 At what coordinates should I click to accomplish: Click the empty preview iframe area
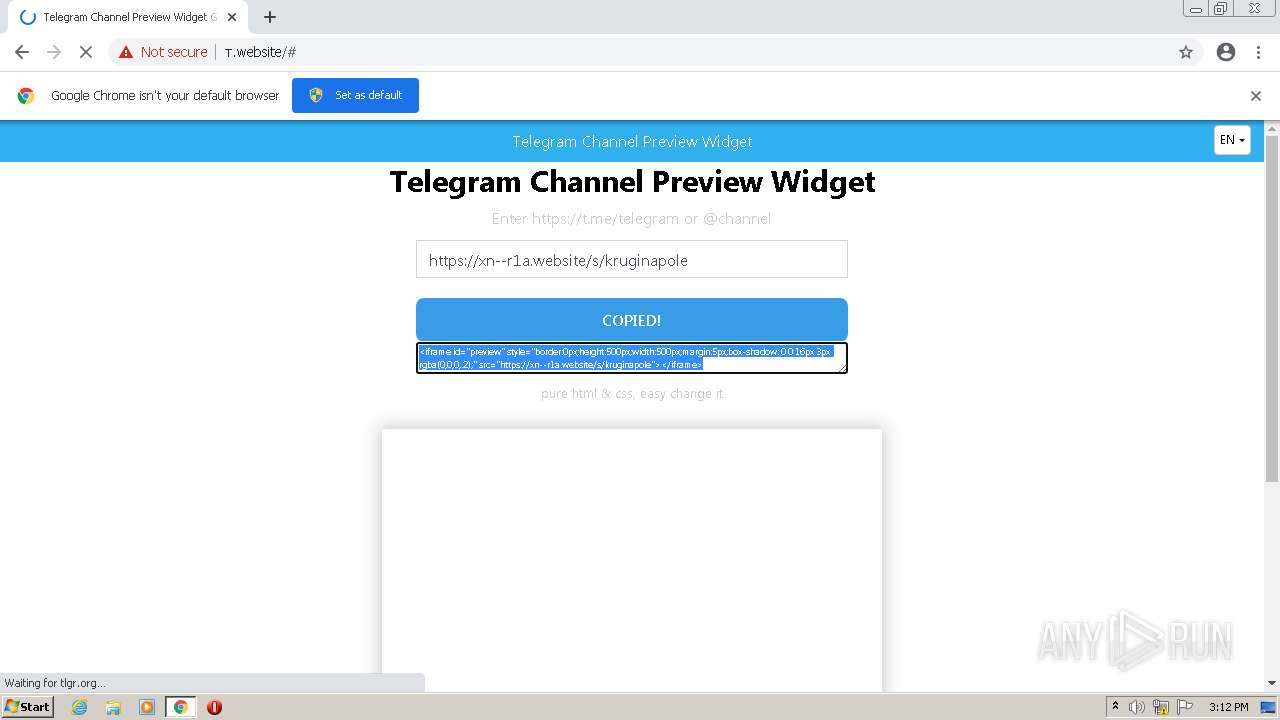632,560
